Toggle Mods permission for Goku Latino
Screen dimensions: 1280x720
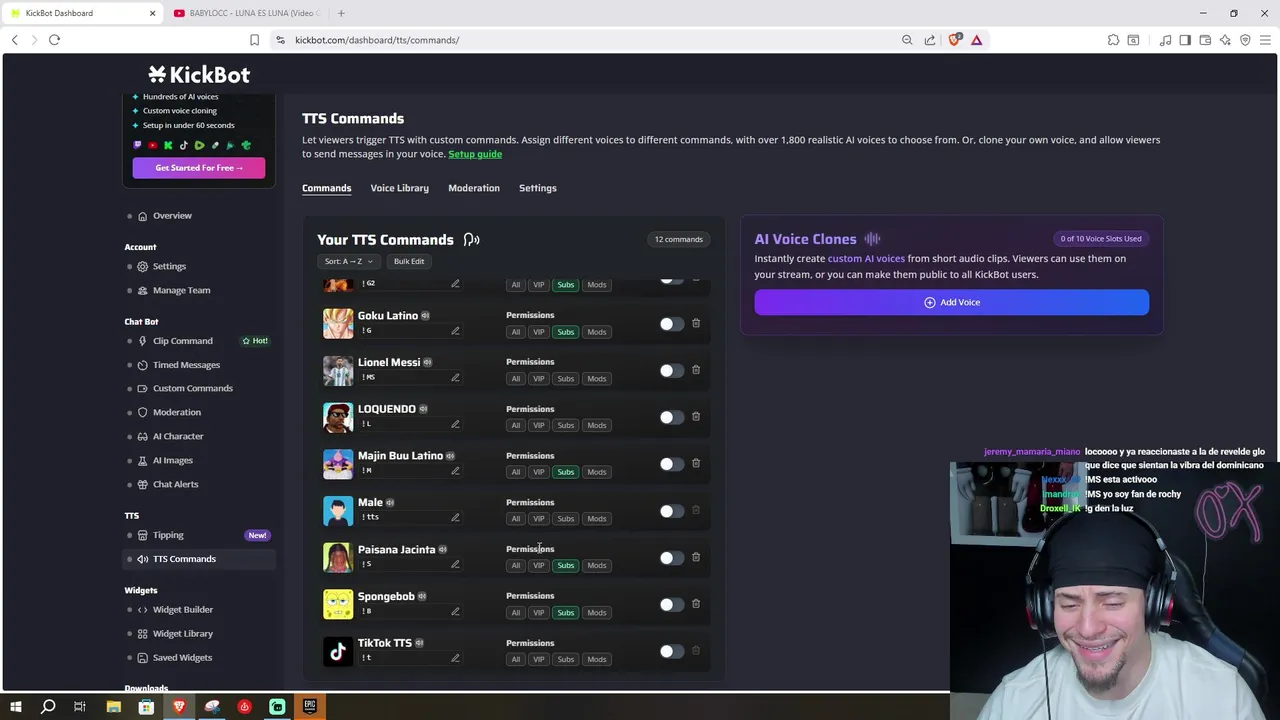tap(597, 332)
